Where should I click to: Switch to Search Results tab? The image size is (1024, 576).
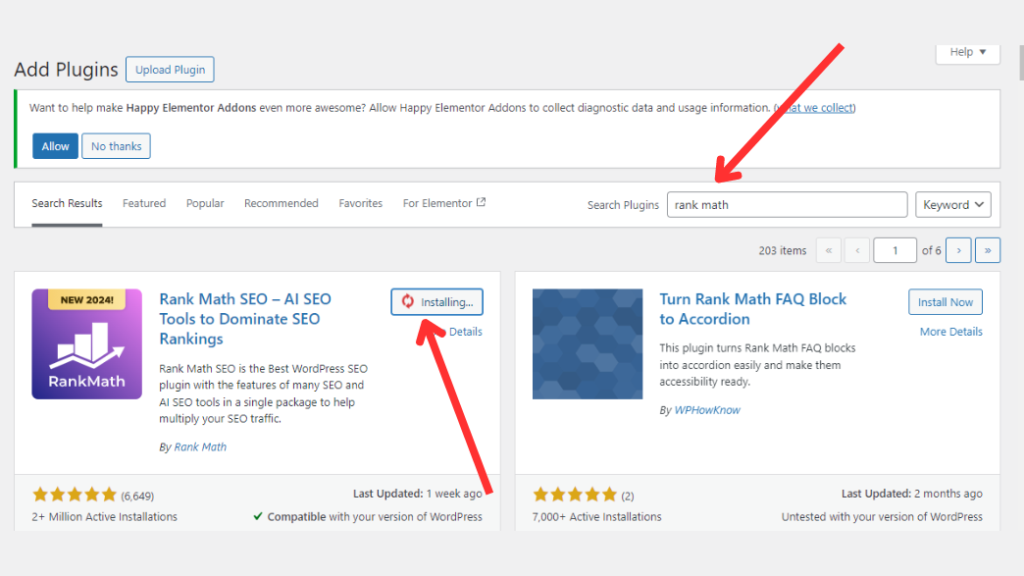click(67, 203)
